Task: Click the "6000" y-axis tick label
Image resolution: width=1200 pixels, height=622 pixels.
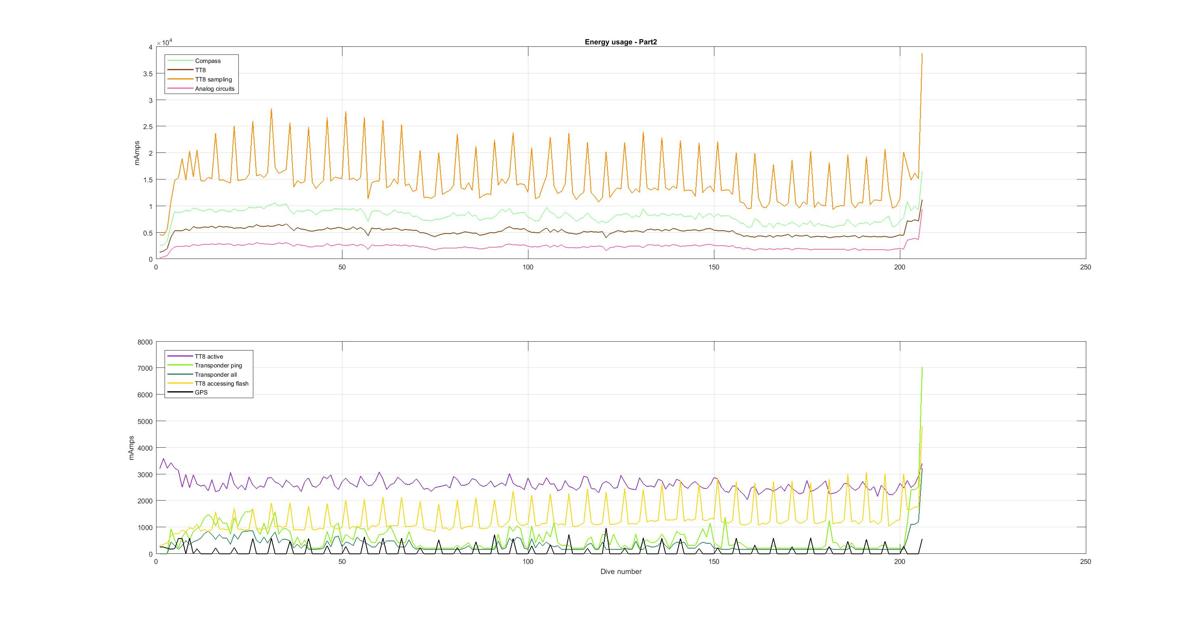Action: click(x=145, y=395)
